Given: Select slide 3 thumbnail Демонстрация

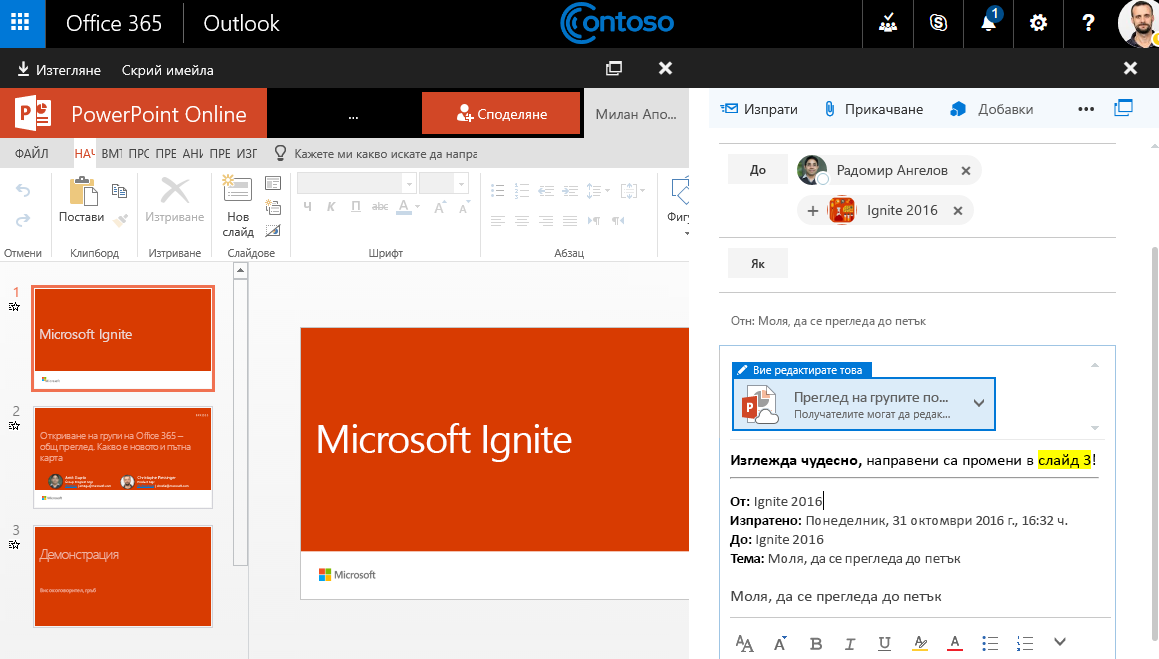Looking at the screenshot, I should (123, 576).
